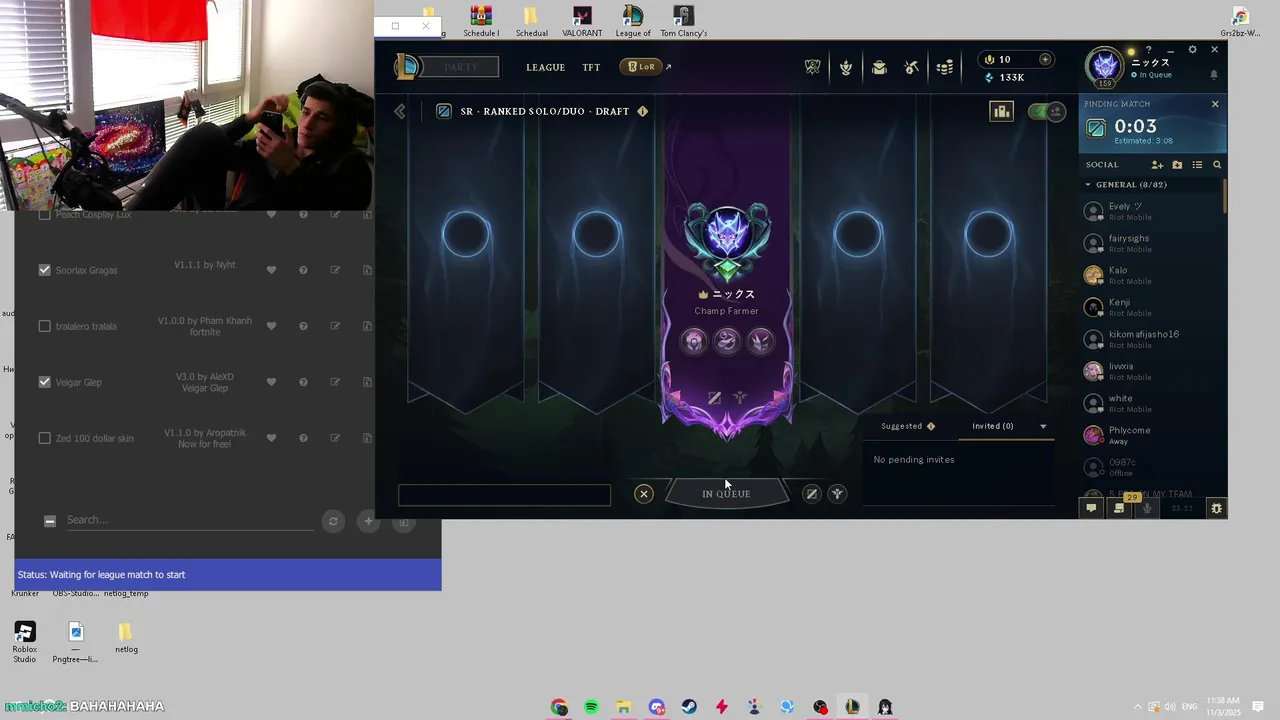Click the position select icon beside In Queue
The image size is (1280, 720).
(x=812, y=493)
